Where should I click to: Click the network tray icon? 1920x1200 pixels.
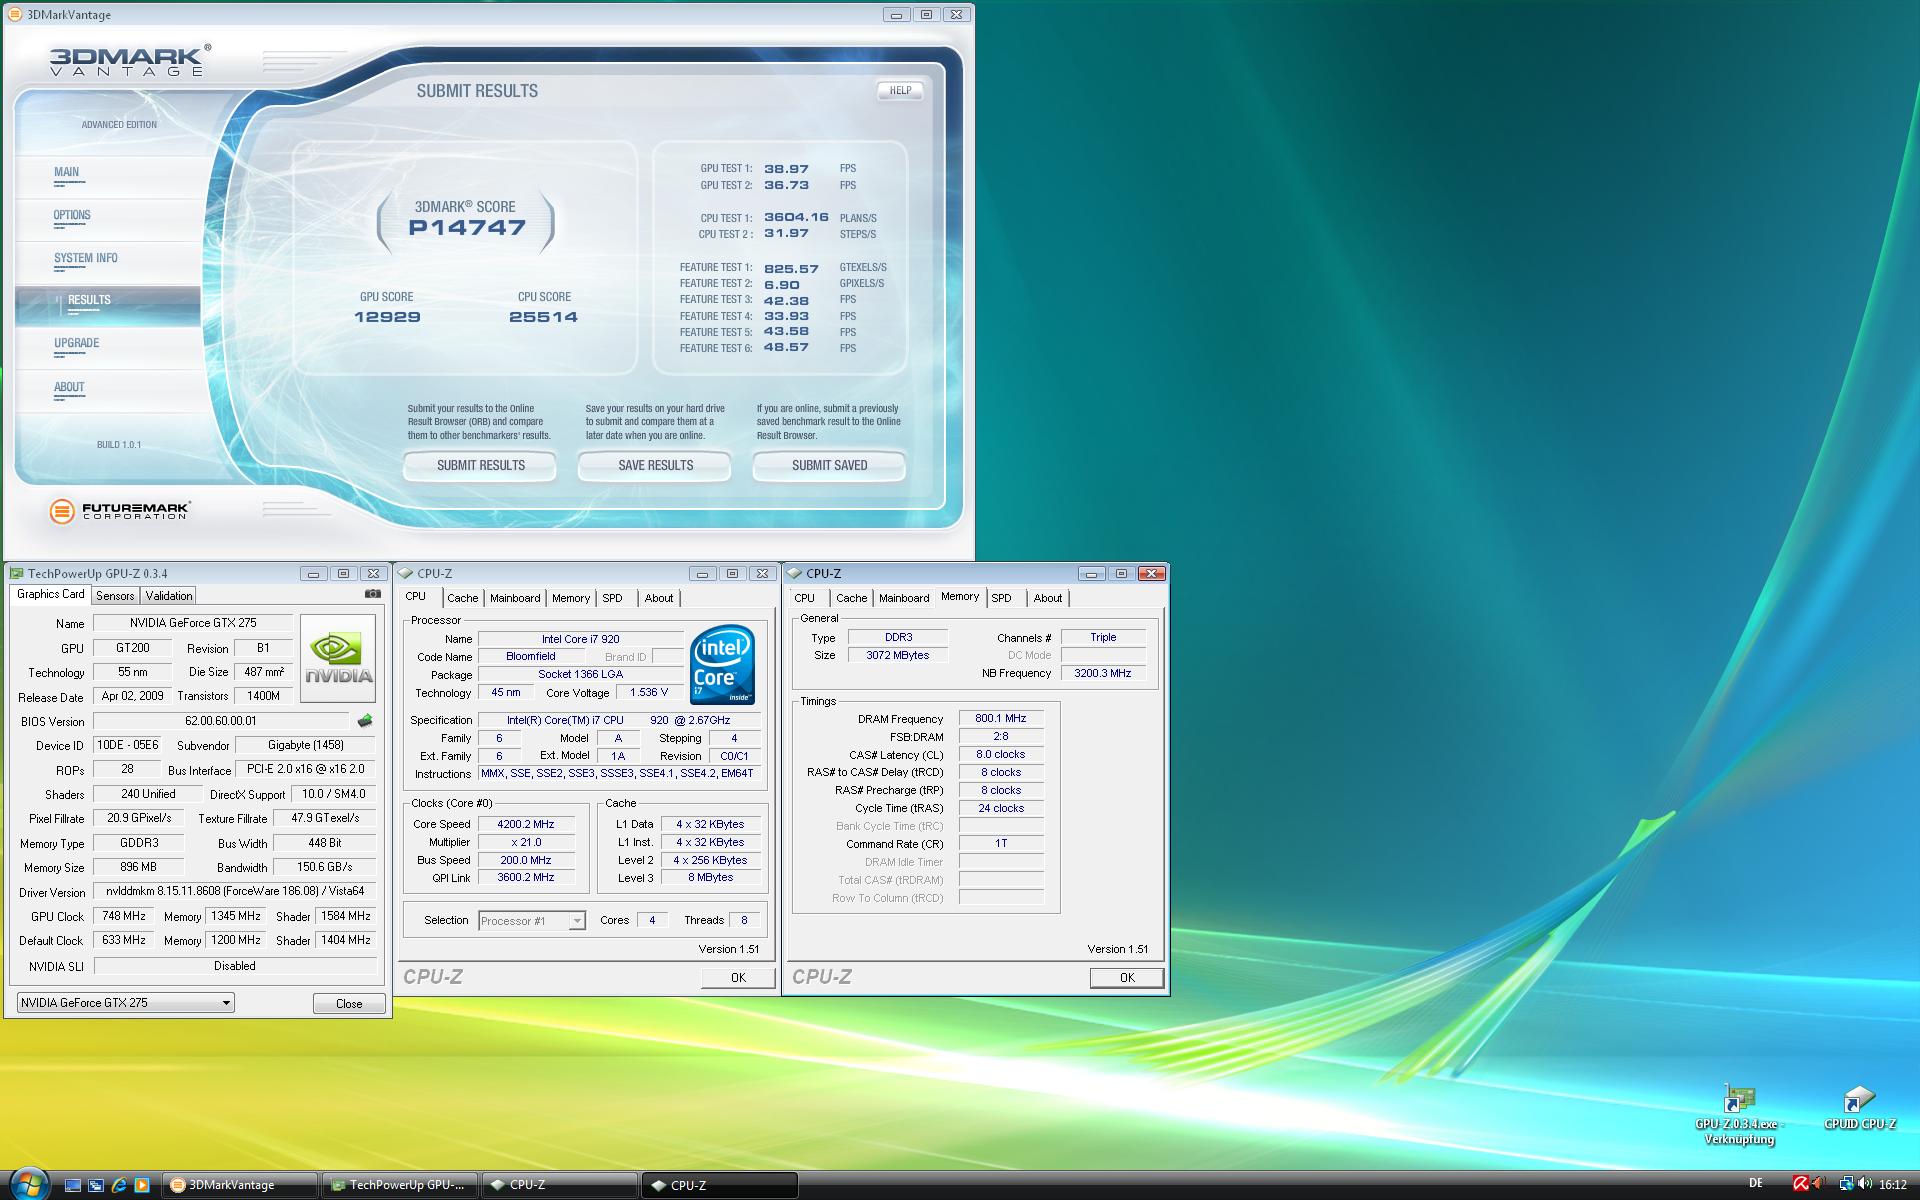click(x=1846, y=1184)
